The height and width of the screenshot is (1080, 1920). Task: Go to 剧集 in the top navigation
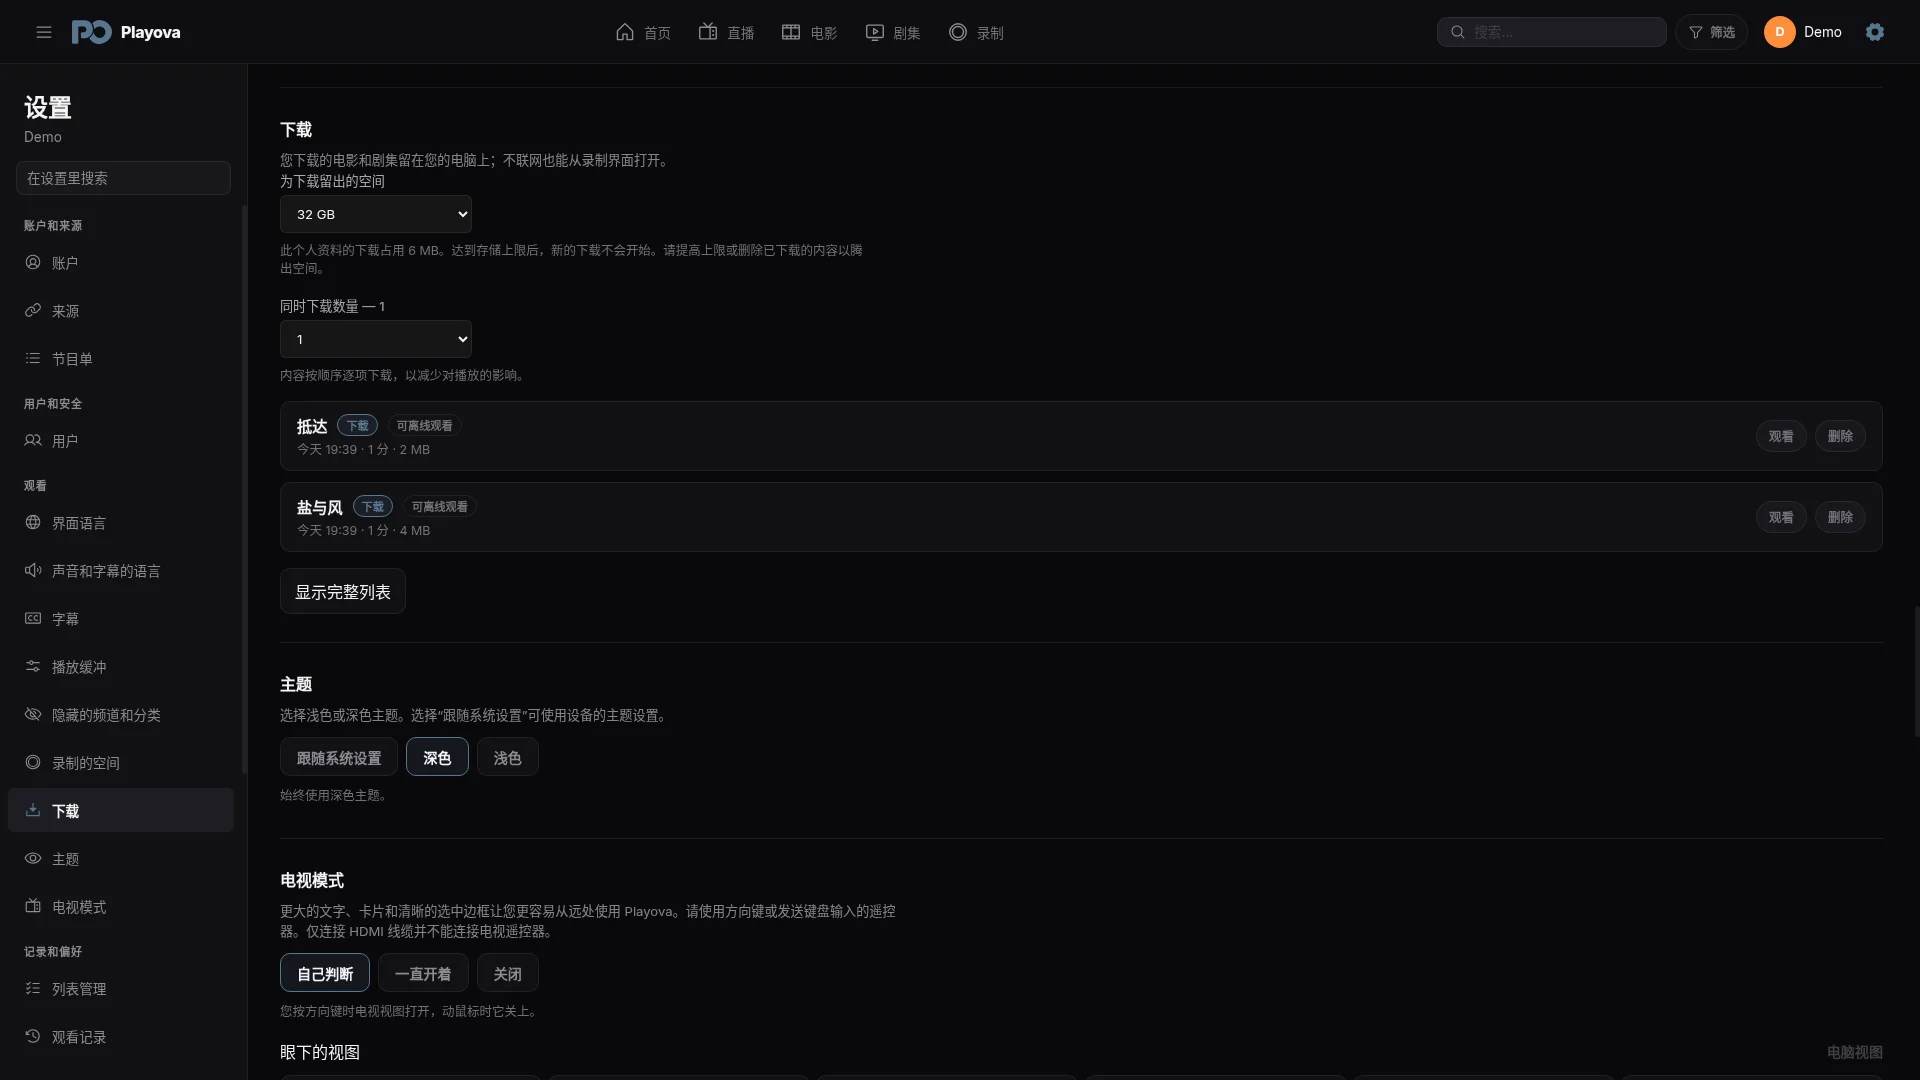tap(892, 32)
